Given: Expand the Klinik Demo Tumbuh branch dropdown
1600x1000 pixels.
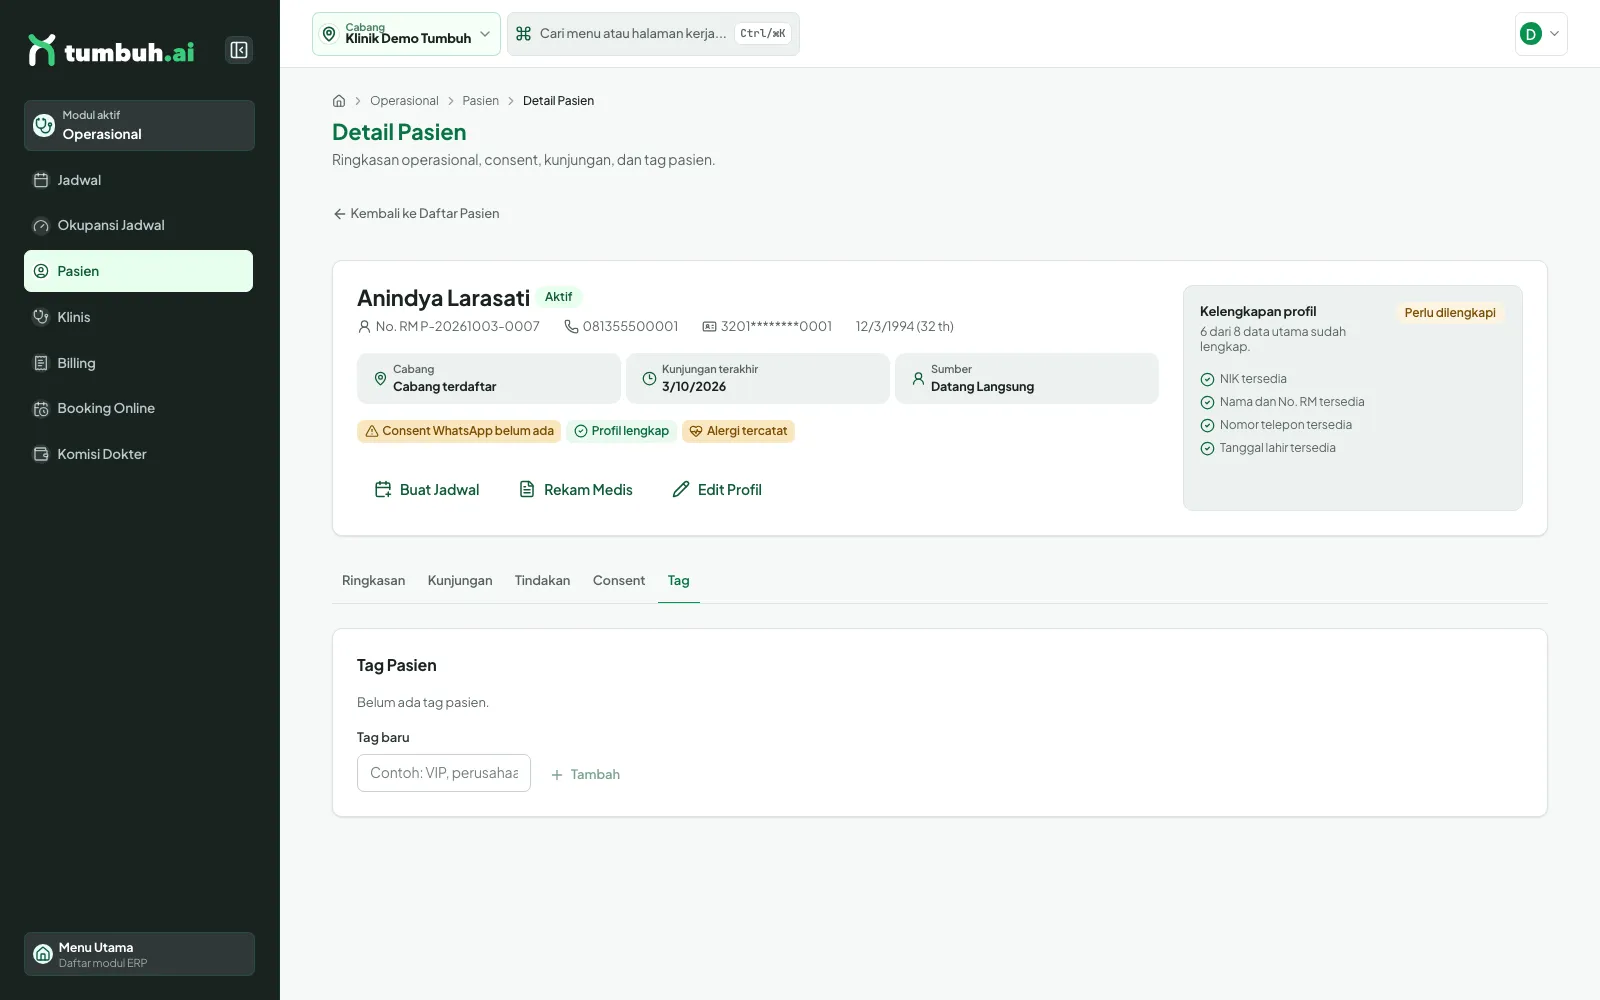Looking at the screenshot, I should pyautogui.click(x=406, y=34).
